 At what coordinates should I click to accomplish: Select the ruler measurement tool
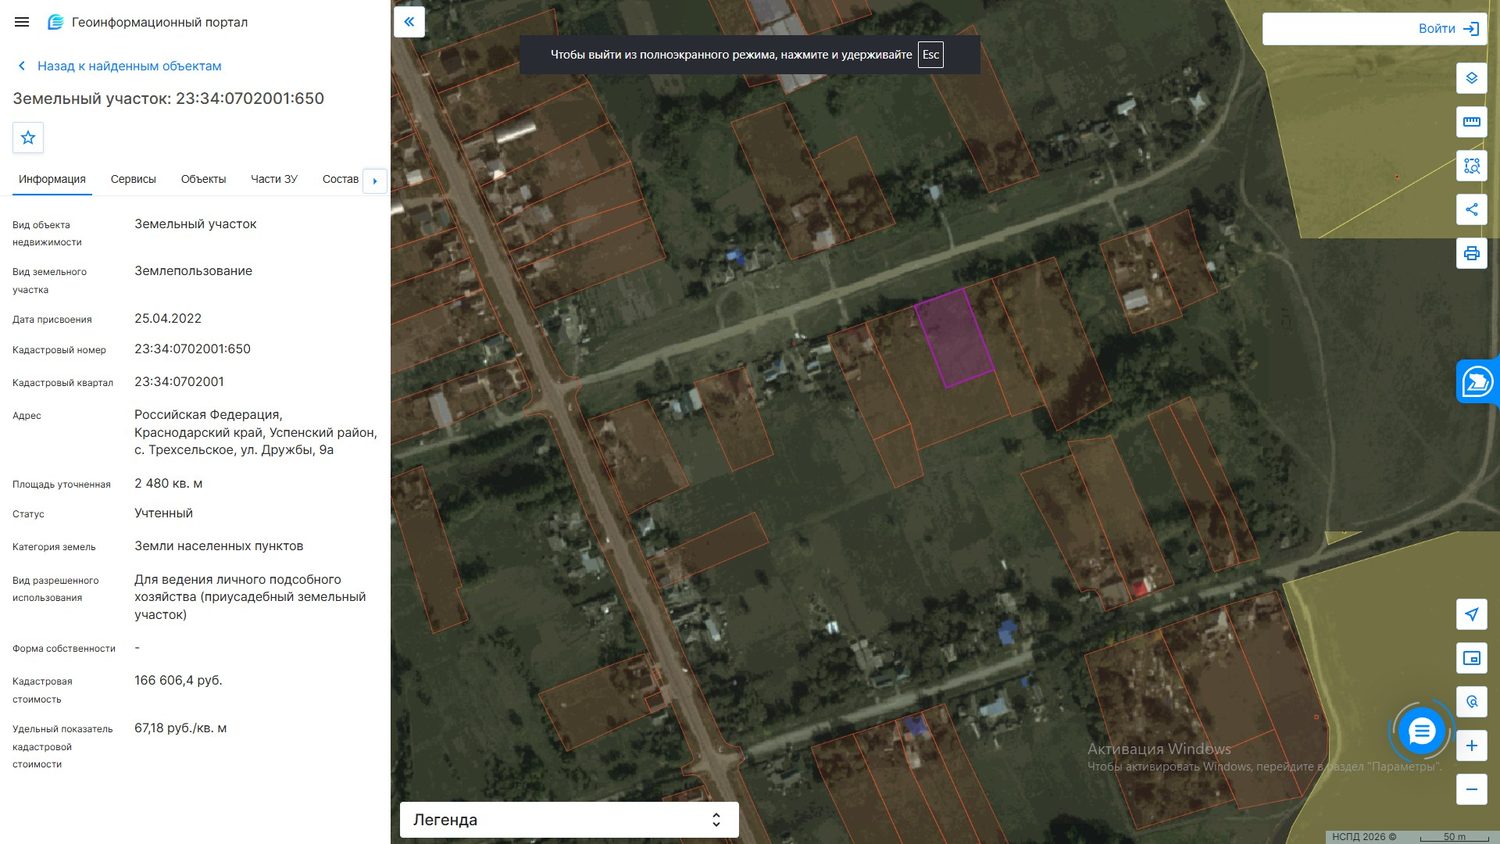click(1472, 122)
